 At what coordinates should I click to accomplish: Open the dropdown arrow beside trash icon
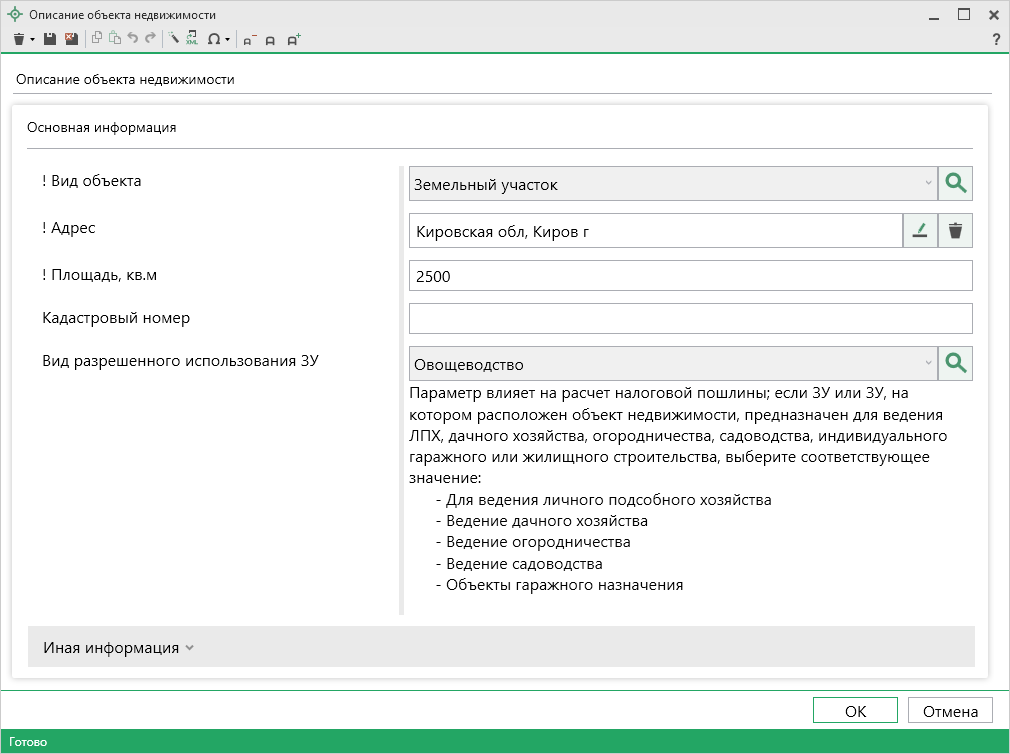(x=32, y=41)
